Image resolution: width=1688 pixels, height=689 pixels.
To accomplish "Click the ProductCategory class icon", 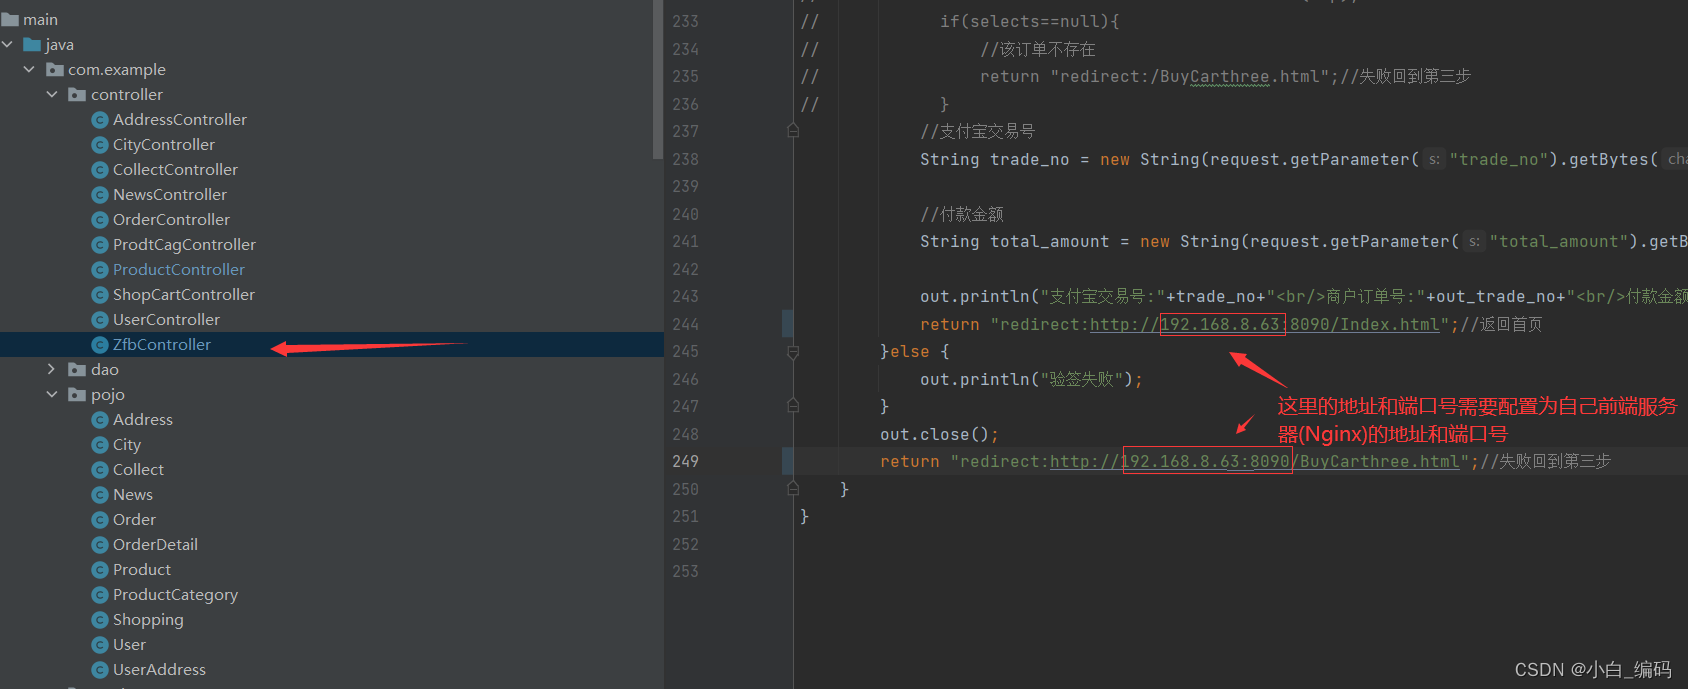I will [x=99, y=595].
